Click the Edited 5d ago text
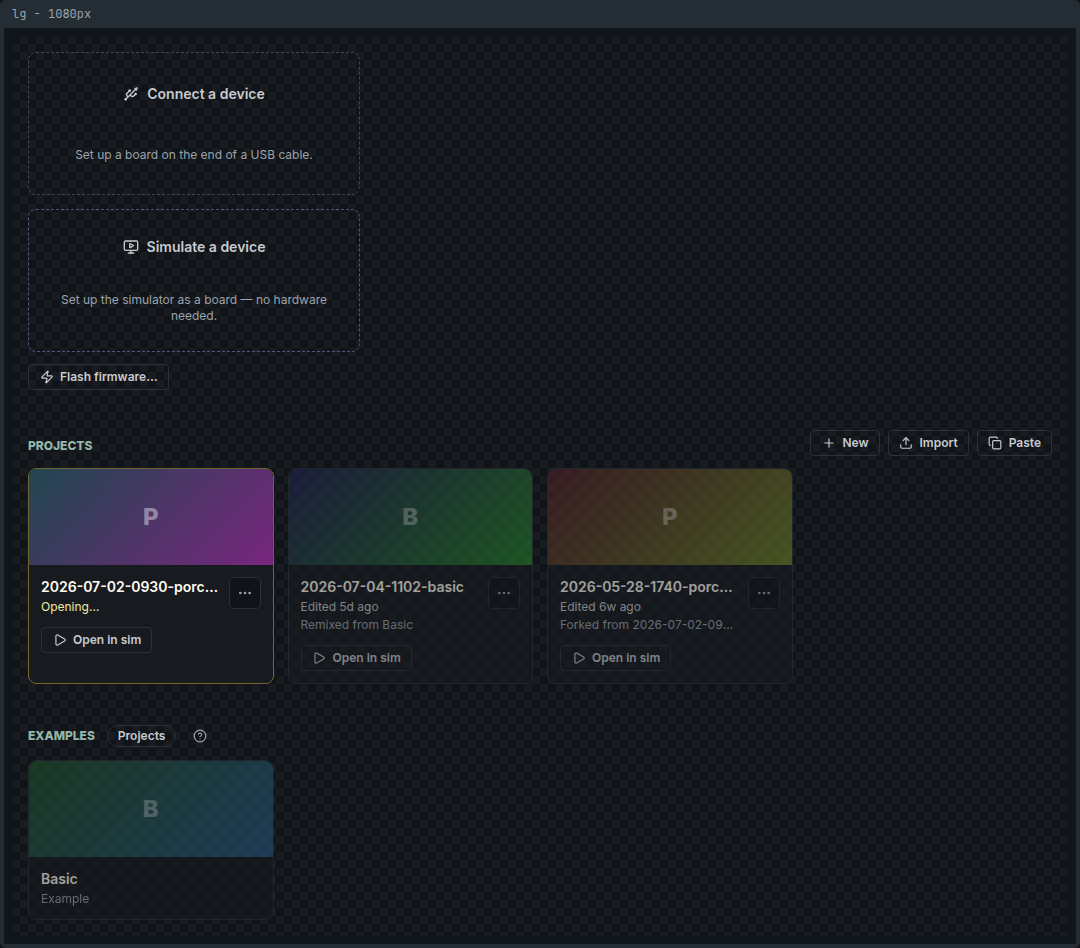1080x948 pixels. 339,607
